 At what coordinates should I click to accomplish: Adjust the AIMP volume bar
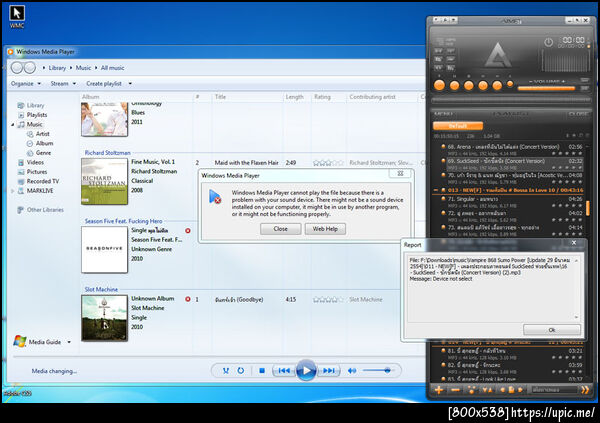tap(546, 88)
